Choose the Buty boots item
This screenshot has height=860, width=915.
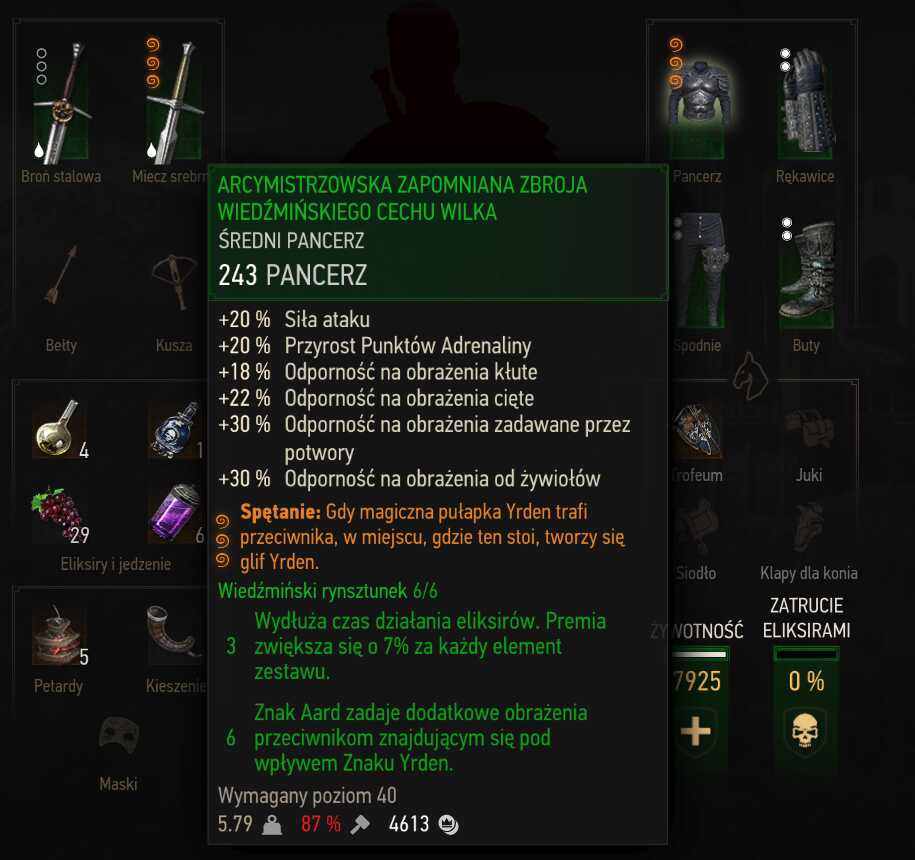pos(806,271)
